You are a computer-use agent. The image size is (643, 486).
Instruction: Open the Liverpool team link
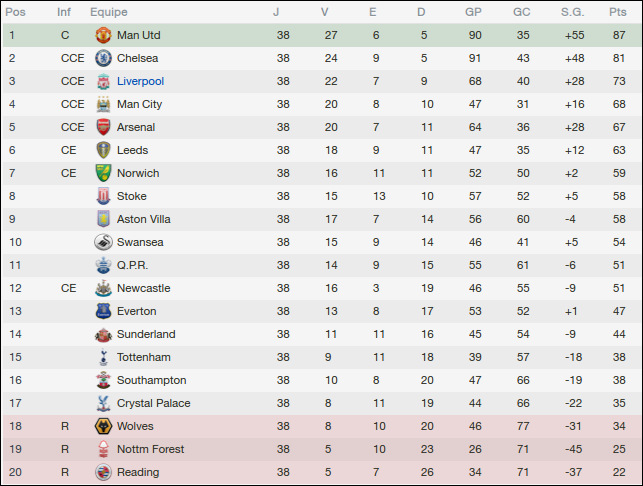(x=140, y=81)
